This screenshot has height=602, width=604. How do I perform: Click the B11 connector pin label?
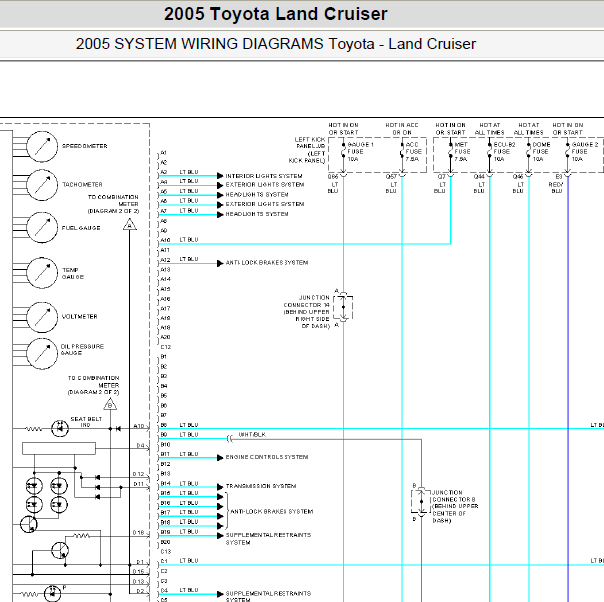[165, 454]
